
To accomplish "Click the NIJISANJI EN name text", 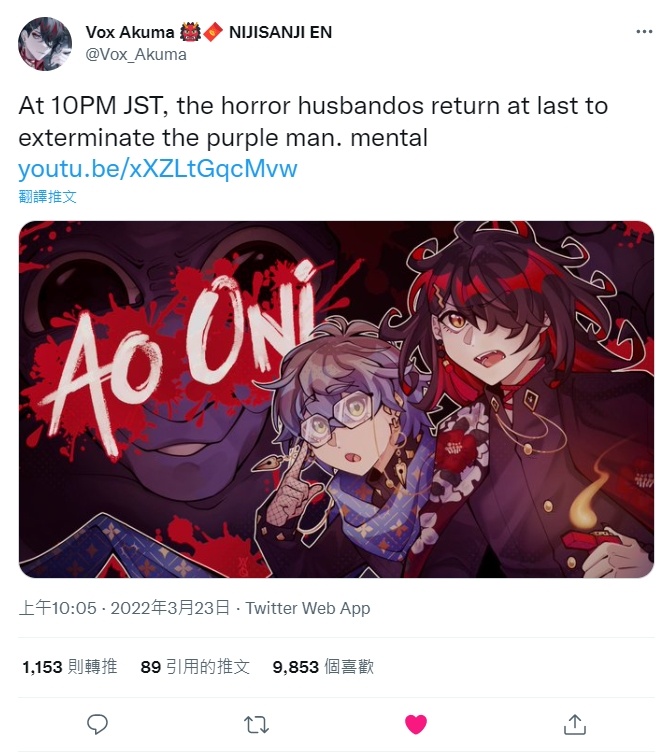I will tap(281, 32).
